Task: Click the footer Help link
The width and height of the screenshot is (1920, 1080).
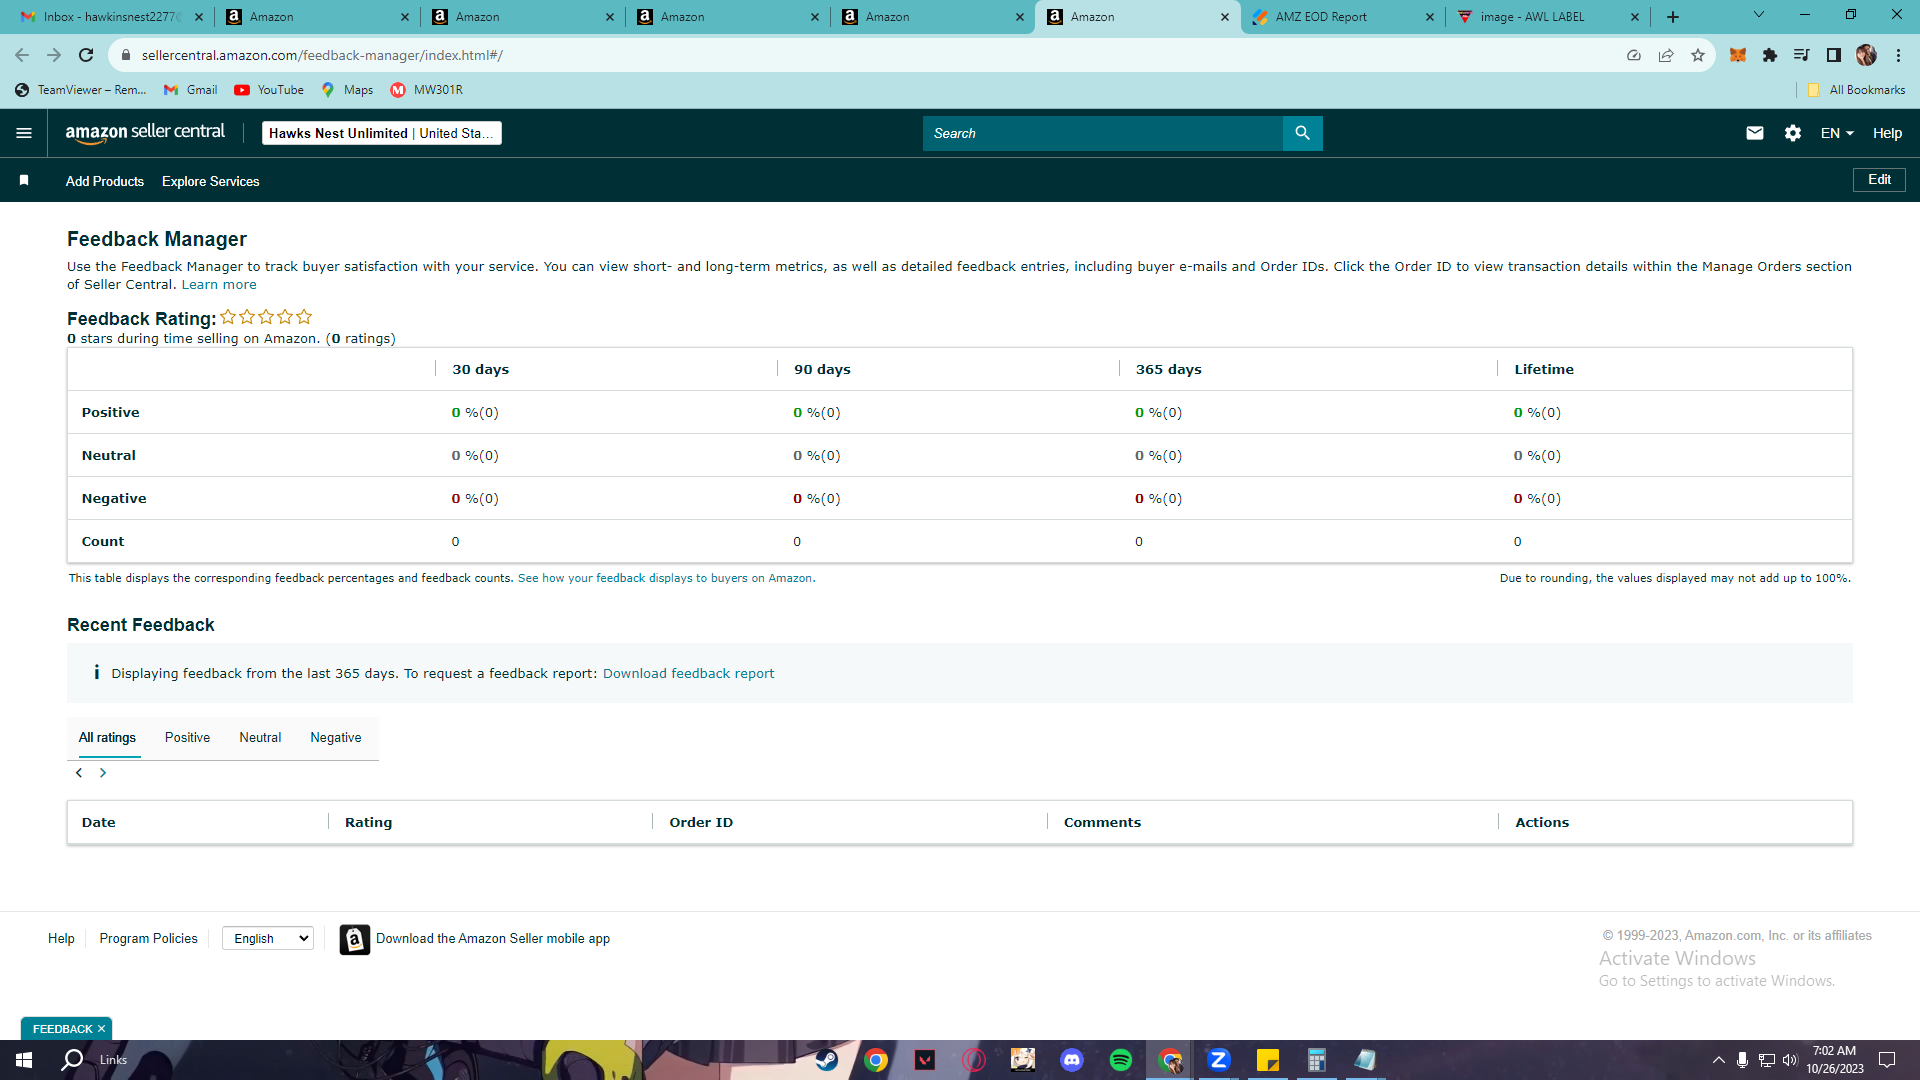Action: pyautogui.click(x=61, y=939)
